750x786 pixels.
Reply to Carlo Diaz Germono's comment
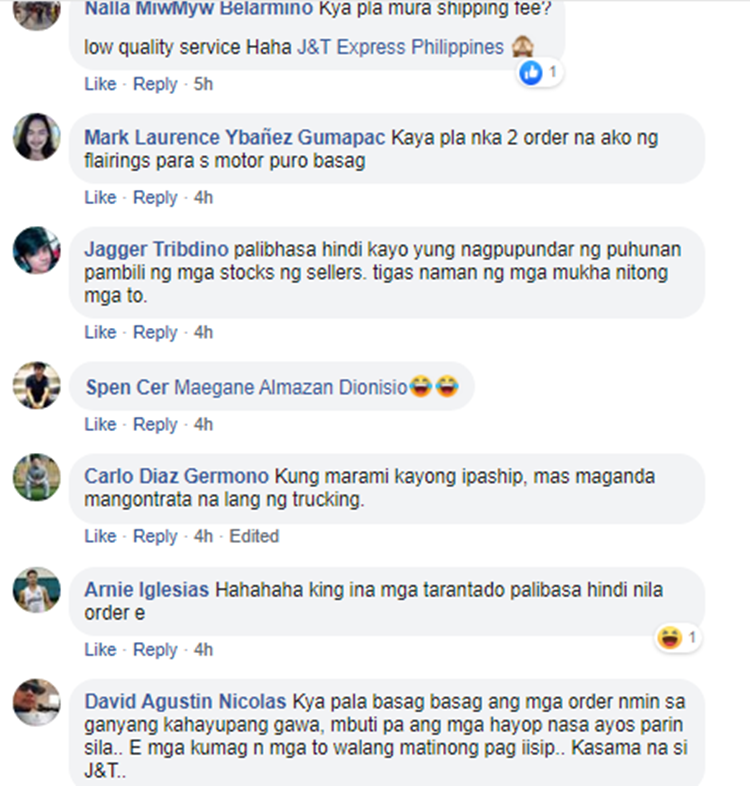[x=155, y=536]
